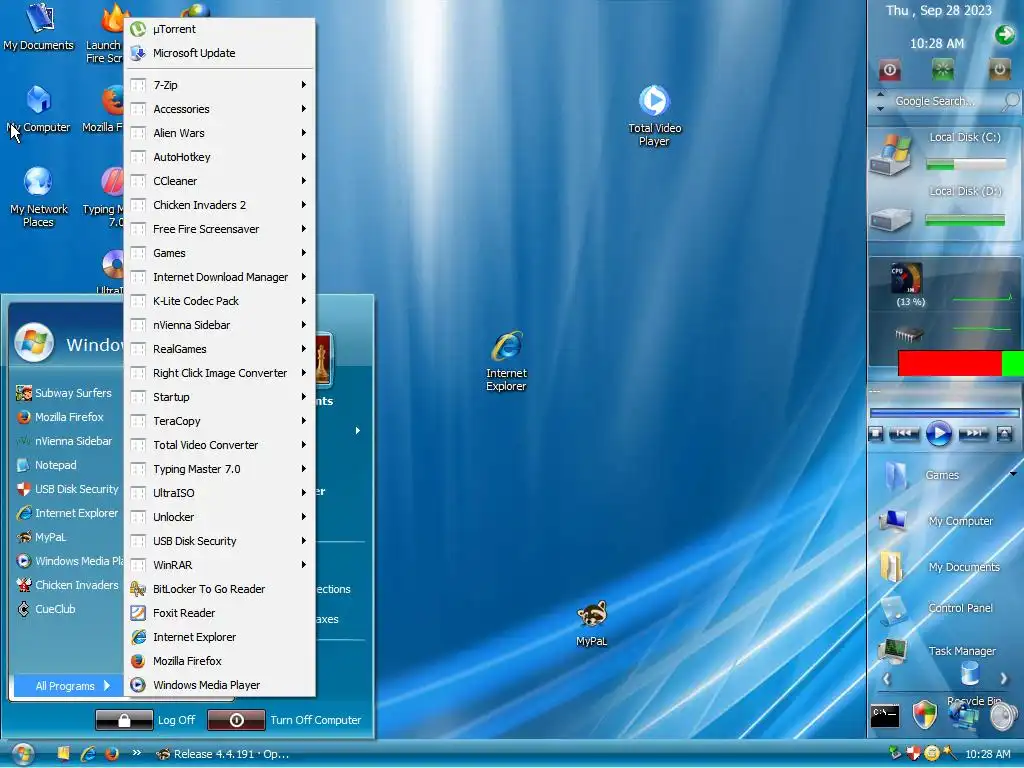This screenshot has height=768, width=1024.
Task: Select My Documents desktop icon
Action: click(39, 27)
